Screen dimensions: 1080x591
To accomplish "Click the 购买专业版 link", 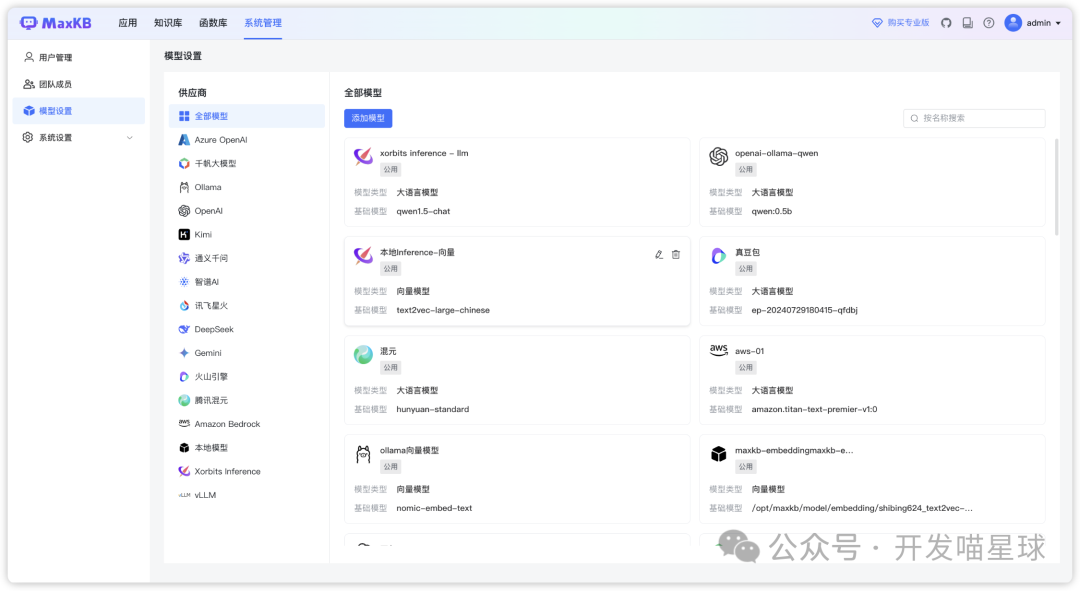I will [908, 23].
